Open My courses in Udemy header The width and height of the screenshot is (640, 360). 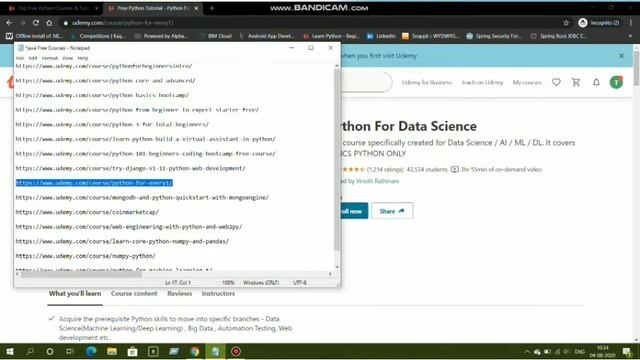(527, 82)
